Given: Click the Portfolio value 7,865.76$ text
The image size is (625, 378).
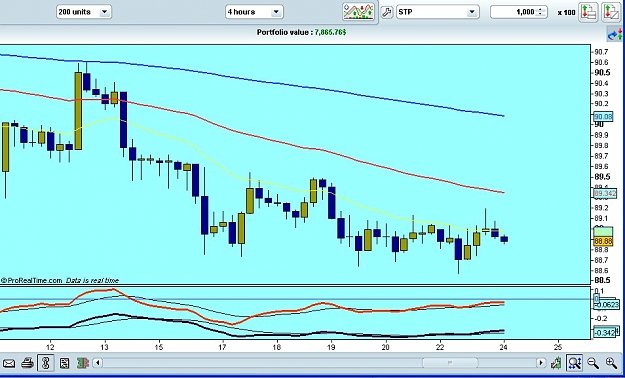Looking at the screenshot, I should coord(301,32).
